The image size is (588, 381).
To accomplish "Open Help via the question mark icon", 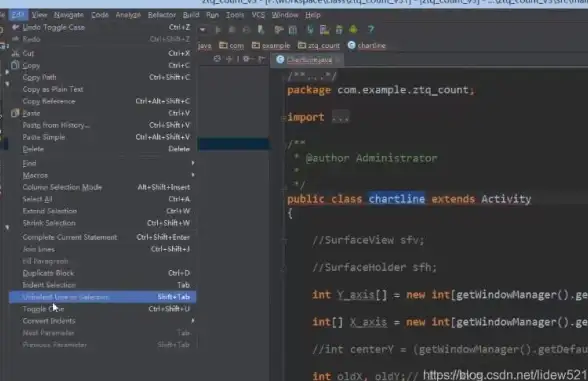I will click(370, 29).
